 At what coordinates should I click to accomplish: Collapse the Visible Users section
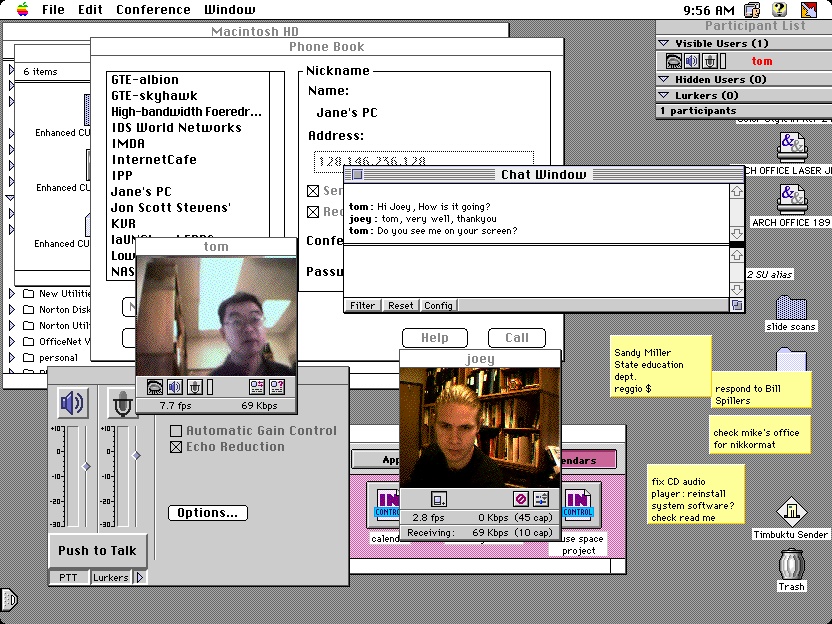pos(664,44)
